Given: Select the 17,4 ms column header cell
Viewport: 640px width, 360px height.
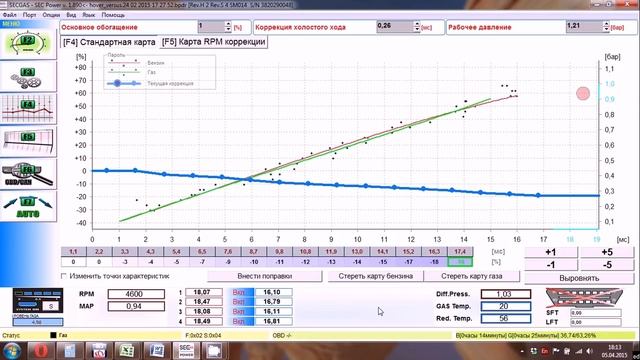Looking at the screenshot, I should coord(460,252).
